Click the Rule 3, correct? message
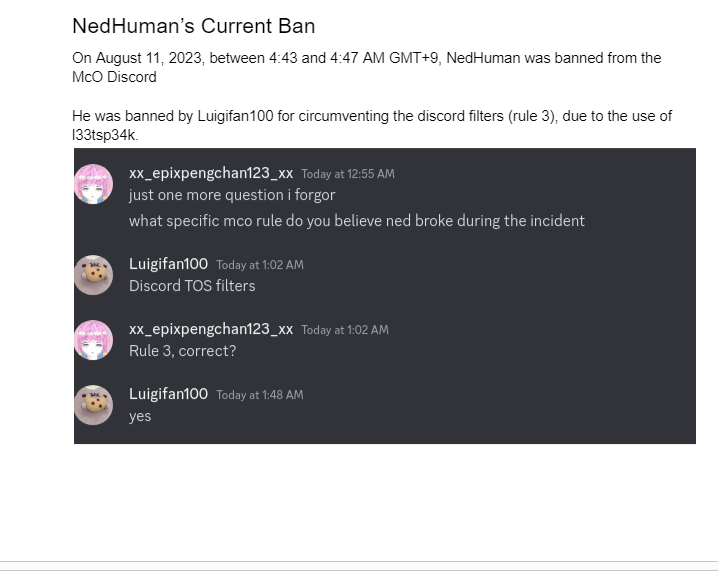The width and height of the screenshot is (718, 585). 182,351
